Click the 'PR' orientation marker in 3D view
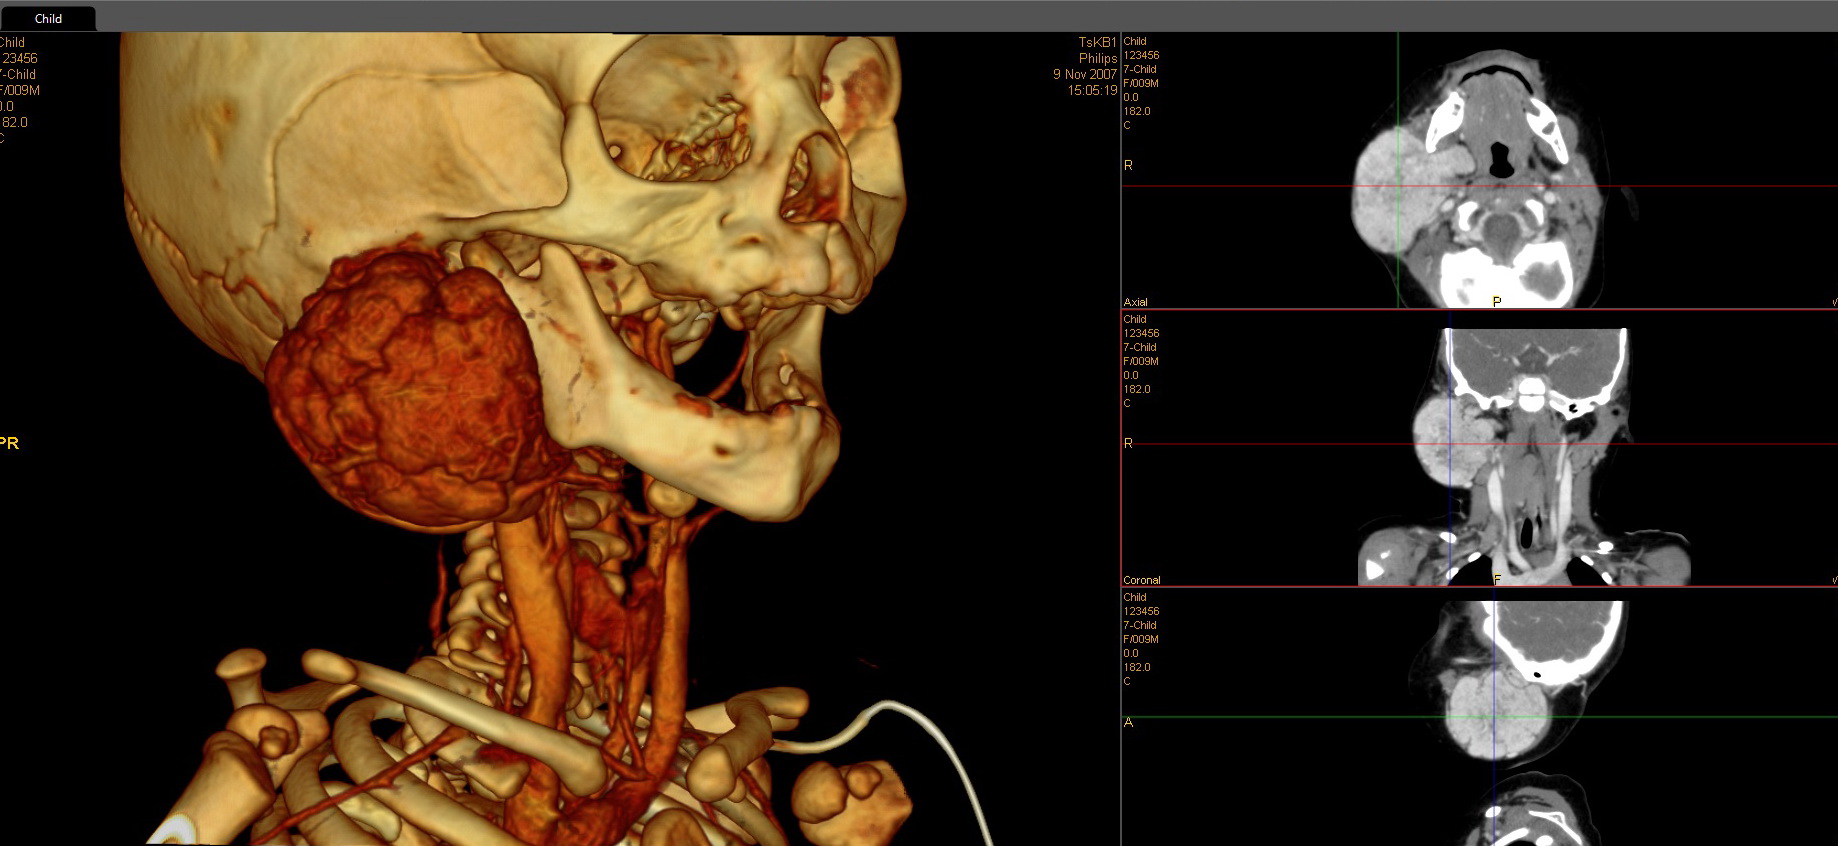Image resolution: width=1838 pixels, height=846 pixels. click(9, 443)
